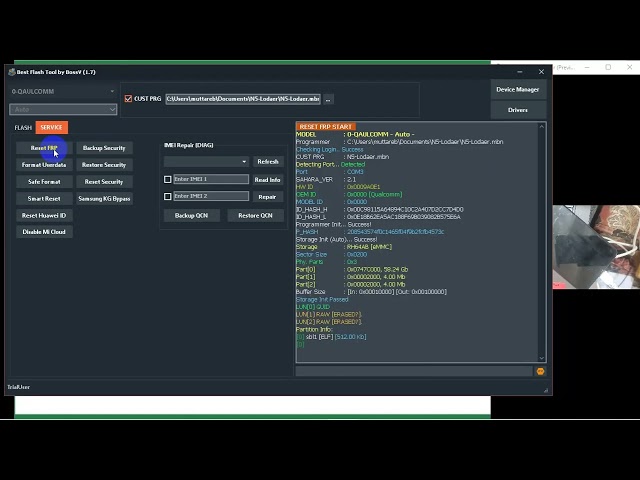Screen dimensions: 640x480
Task: Click Disable Mi Cloud button
Action: (44, 232)
